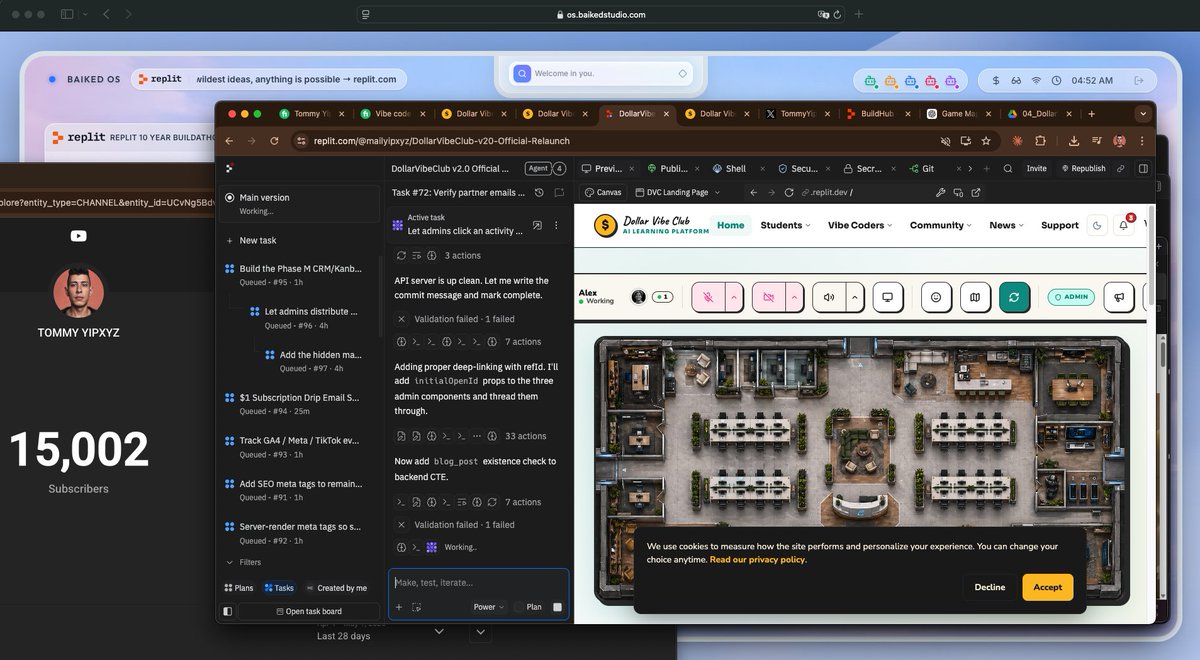This screenshot has height=660, width=1200.
Task: Expand speaker options caret
Action: coord(854,297)
